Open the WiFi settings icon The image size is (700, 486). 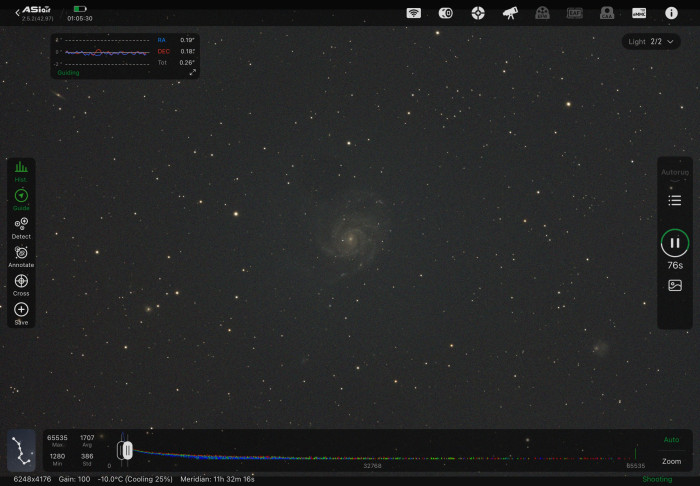click(x=413, y=13)
